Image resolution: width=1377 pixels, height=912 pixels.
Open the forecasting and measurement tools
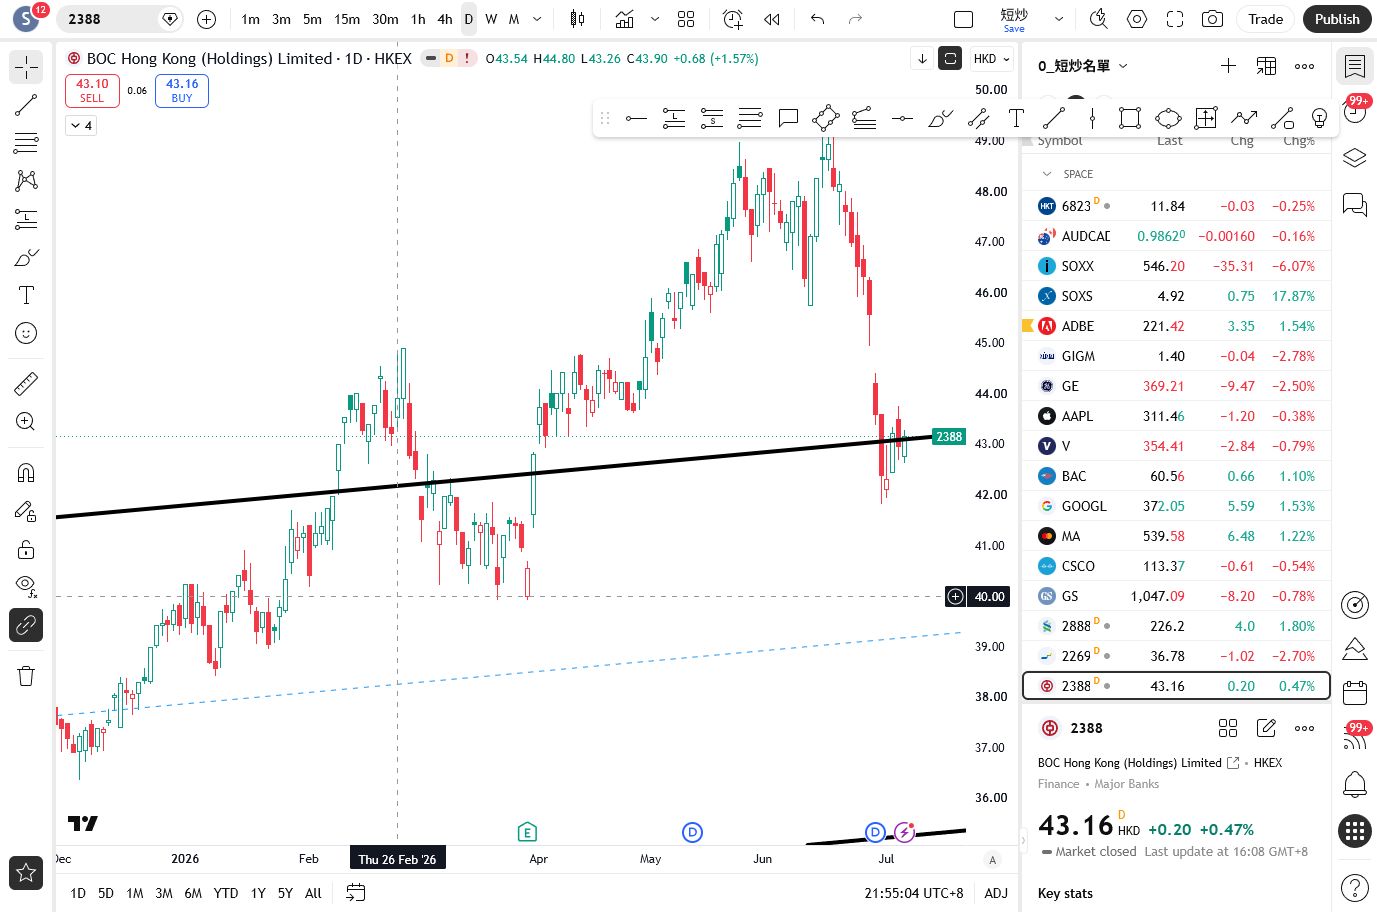[26, 219]
